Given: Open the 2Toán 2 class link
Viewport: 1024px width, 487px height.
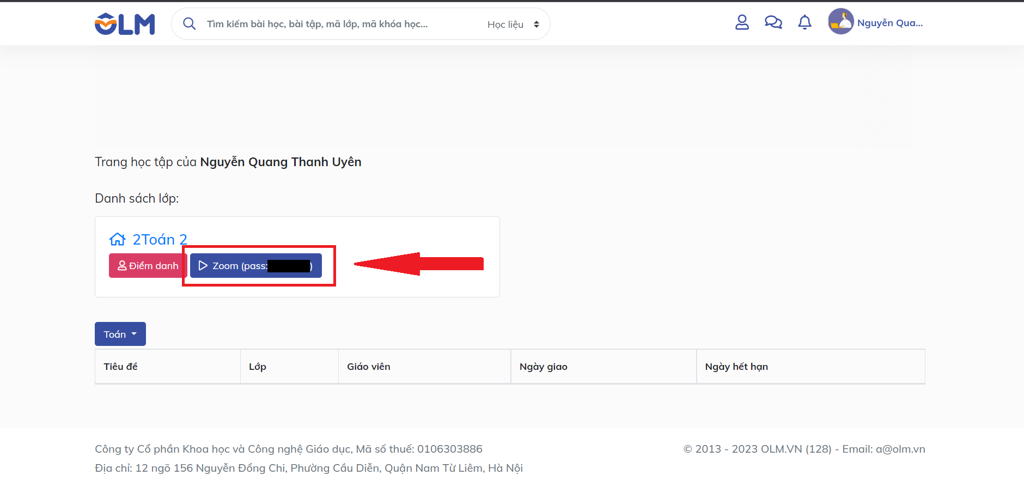Looking at the screenshot, I should [160, 239].
